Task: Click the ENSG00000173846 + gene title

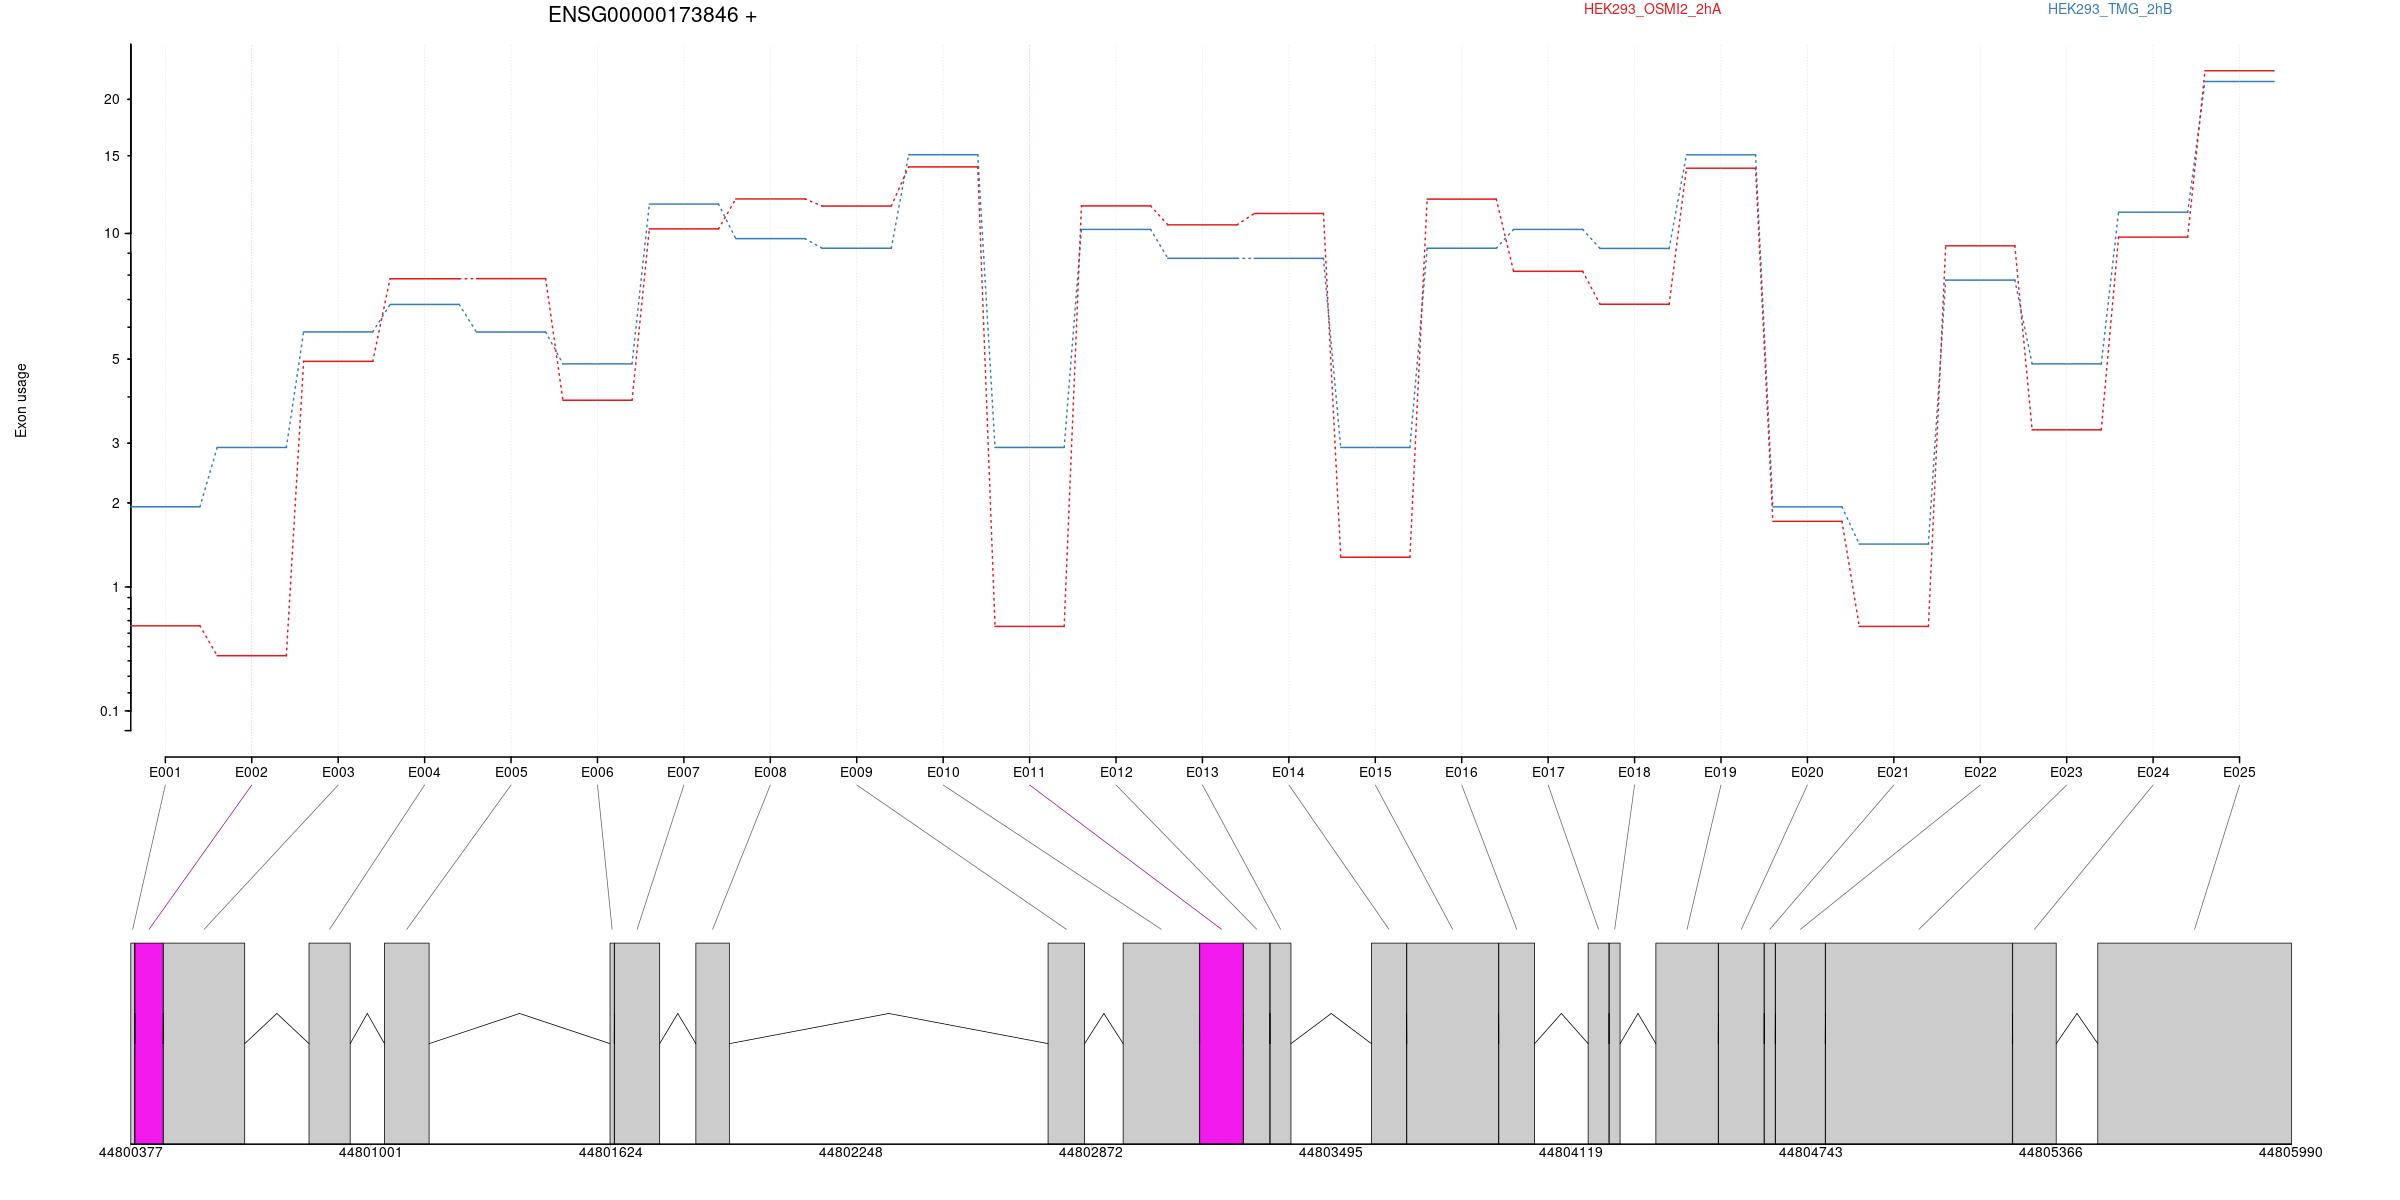Action: [x=652, y=15]
